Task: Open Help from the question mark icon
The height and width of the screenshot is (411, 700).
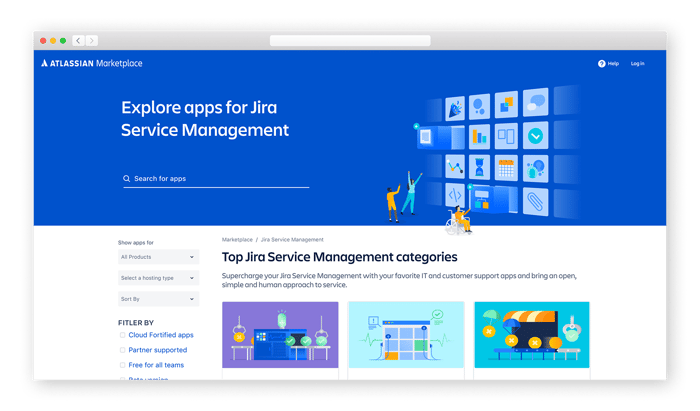Action: pyautogui.click(x=602, y=64)
